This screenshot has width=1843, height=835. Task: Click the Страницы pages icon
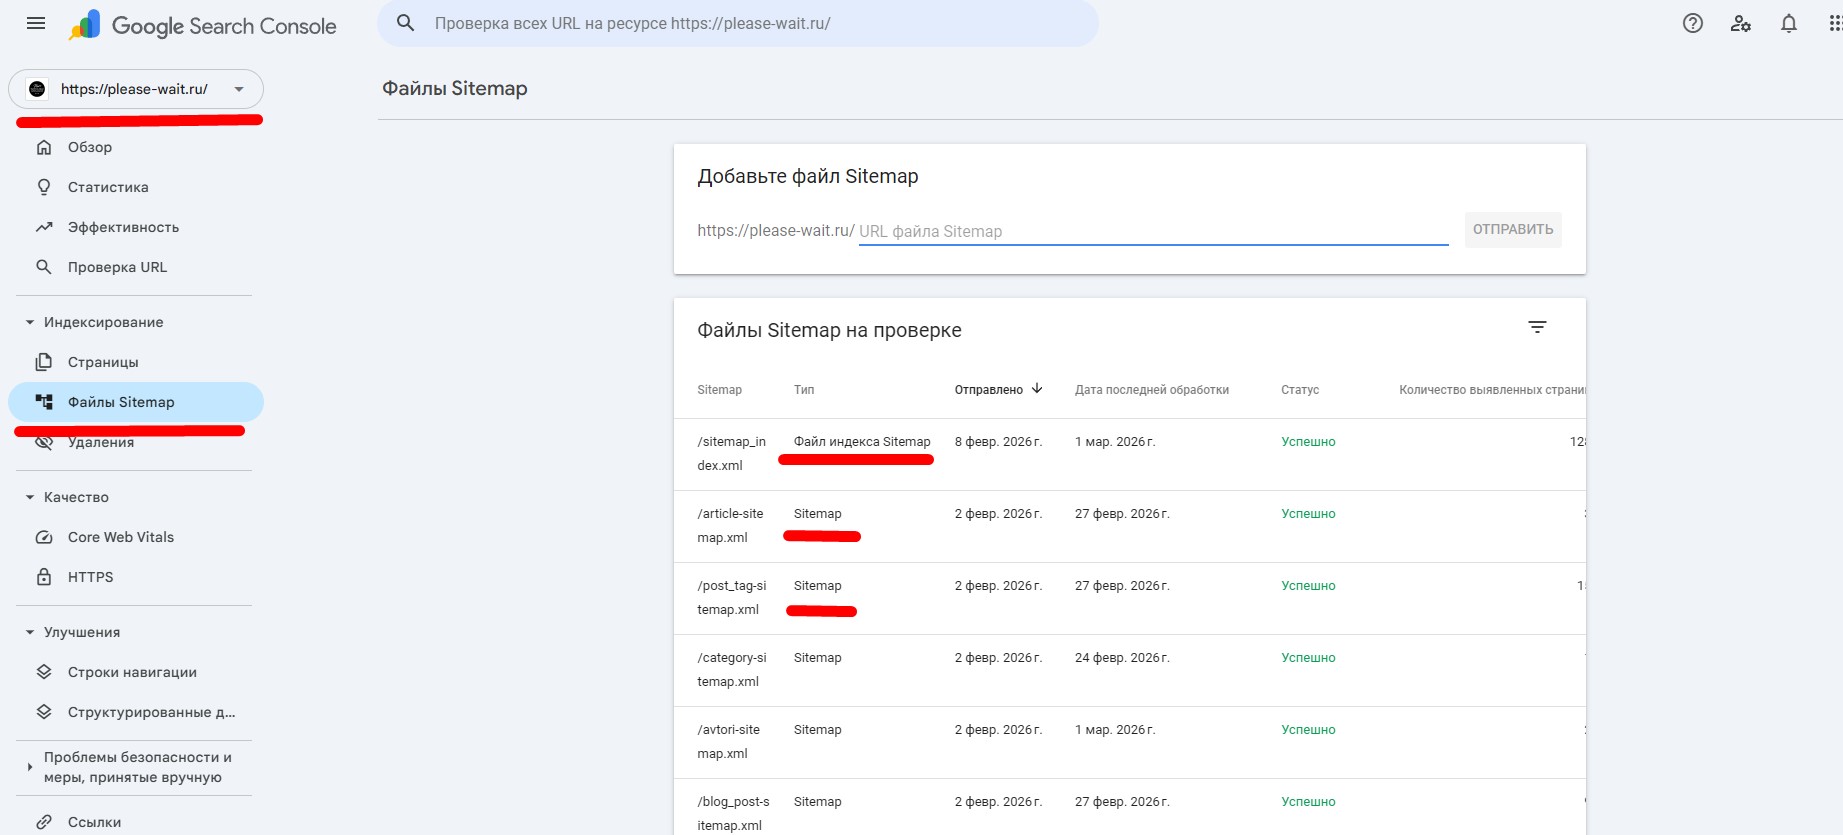[44, 362]
